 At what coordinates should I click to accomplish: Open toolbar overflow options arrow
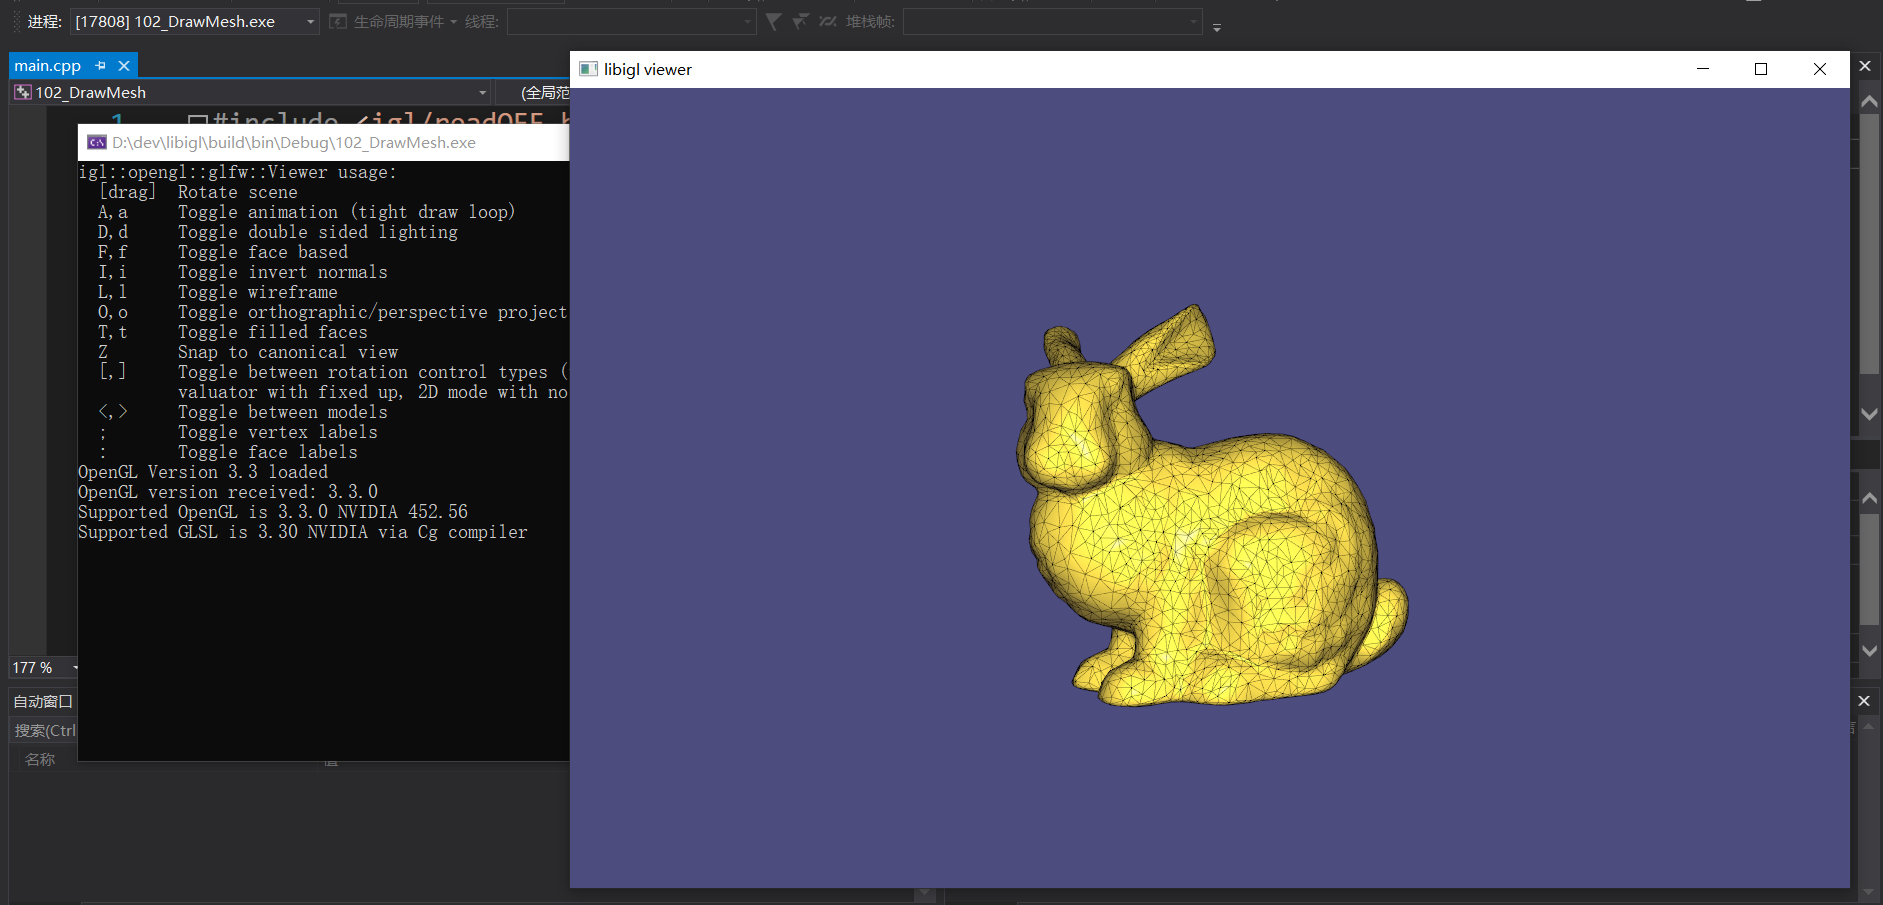pos(1217,27)
